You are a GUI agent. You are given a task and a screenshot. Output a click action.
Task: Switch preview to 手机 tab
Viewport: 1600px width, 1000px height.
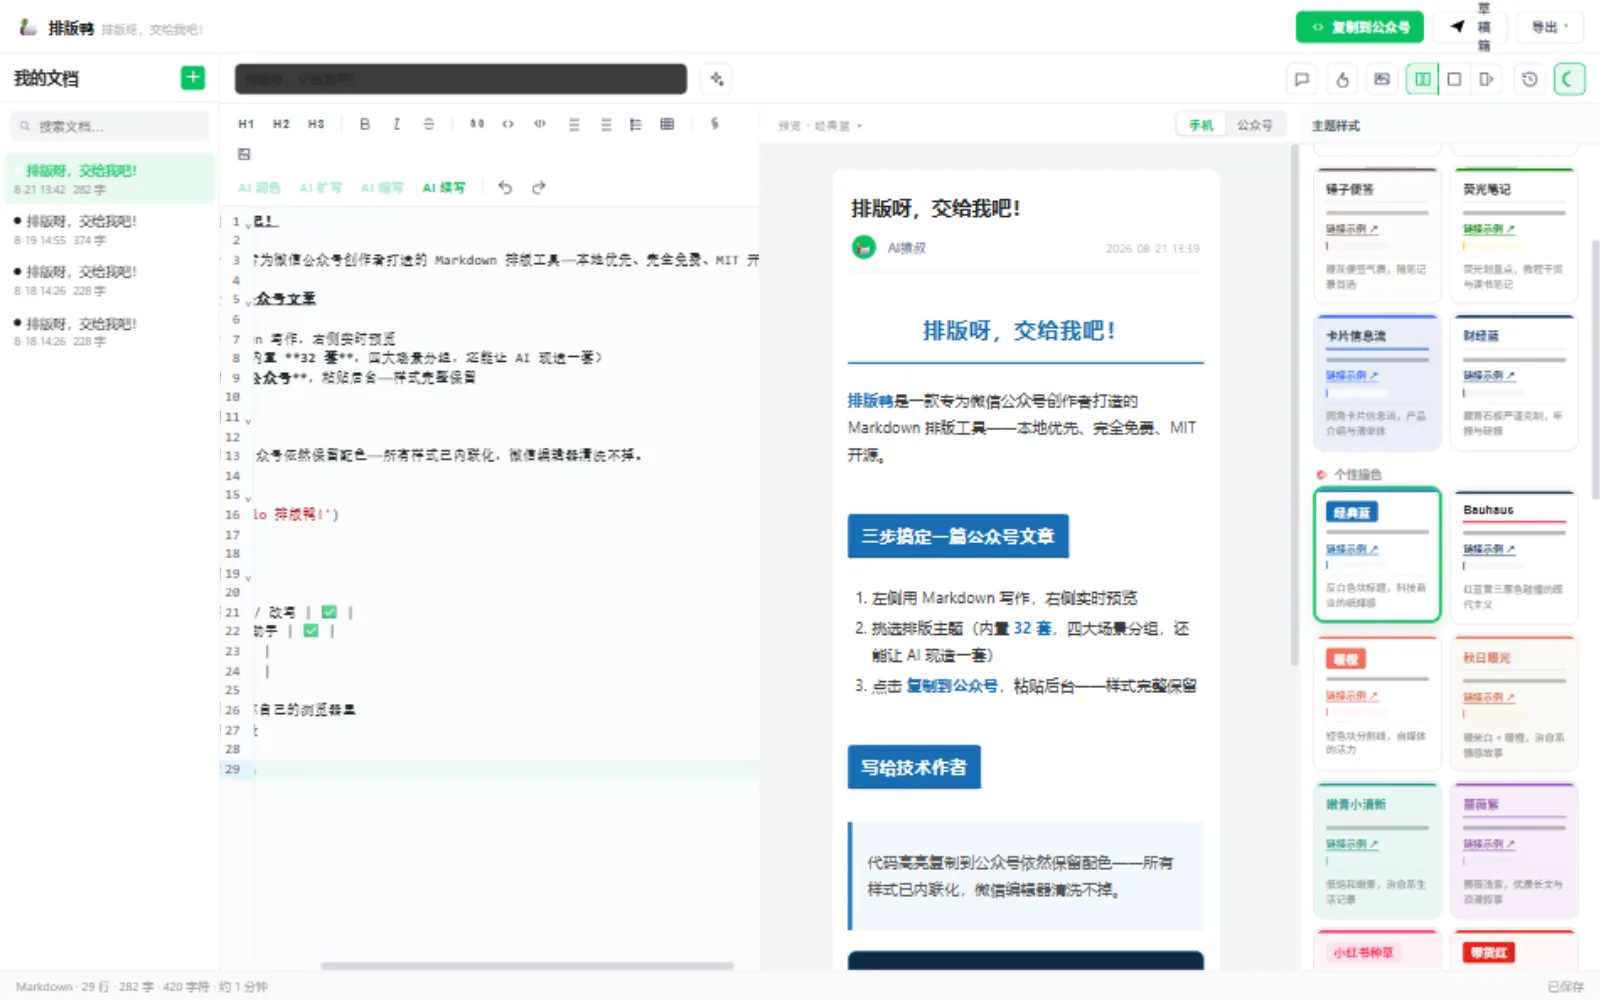[x=1201, y=125]
